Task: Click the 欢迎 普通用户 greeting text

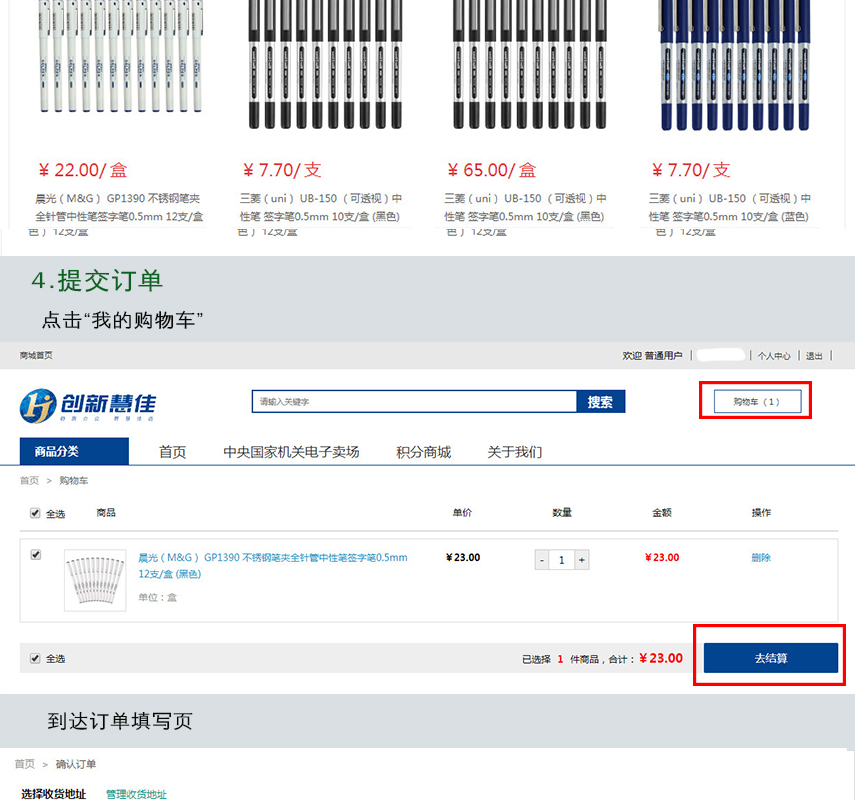Action: coord(652,356)
